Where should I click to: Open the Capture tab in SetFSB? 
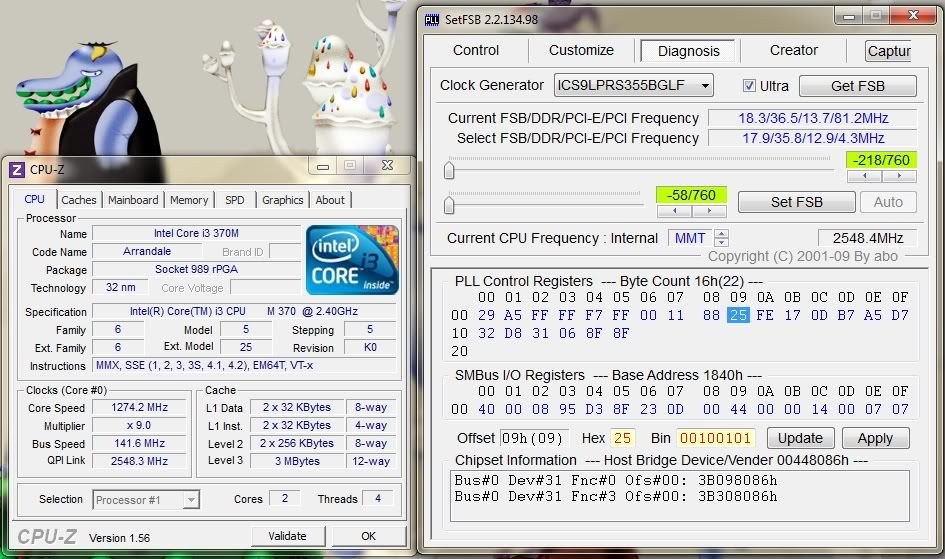889,51
